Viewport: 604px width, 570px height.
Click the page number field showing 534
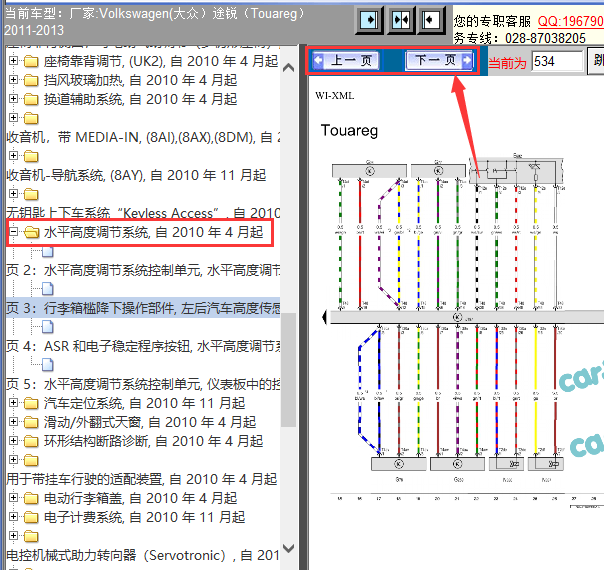point(557,61)
